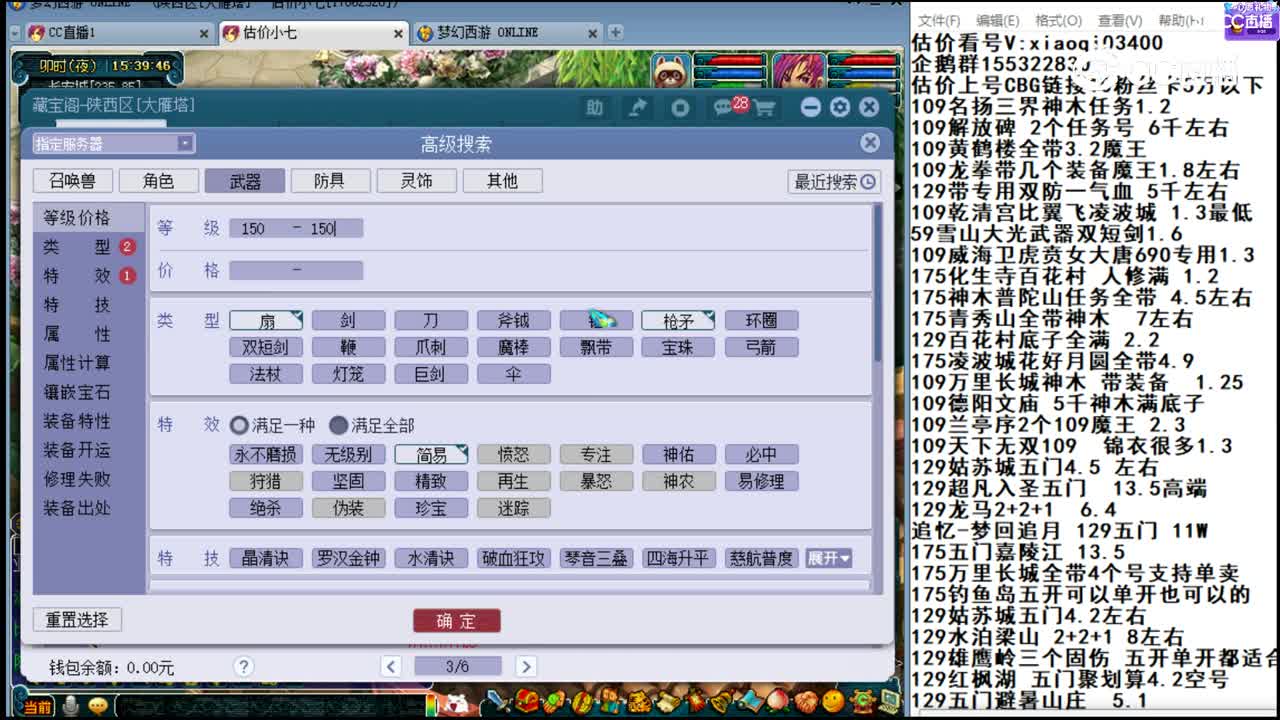Close the CC直播1 tab
Image resolution: width=1280 pixels, height=720 pixels.
pos(203,33)
